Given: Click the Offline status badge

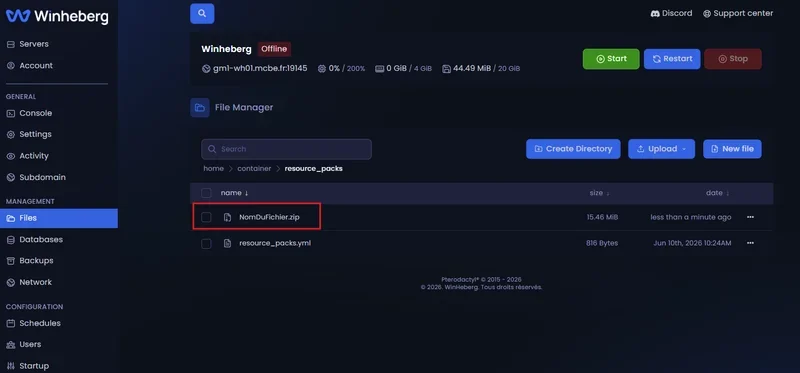Looking at the screenshot, I should 274,49.
